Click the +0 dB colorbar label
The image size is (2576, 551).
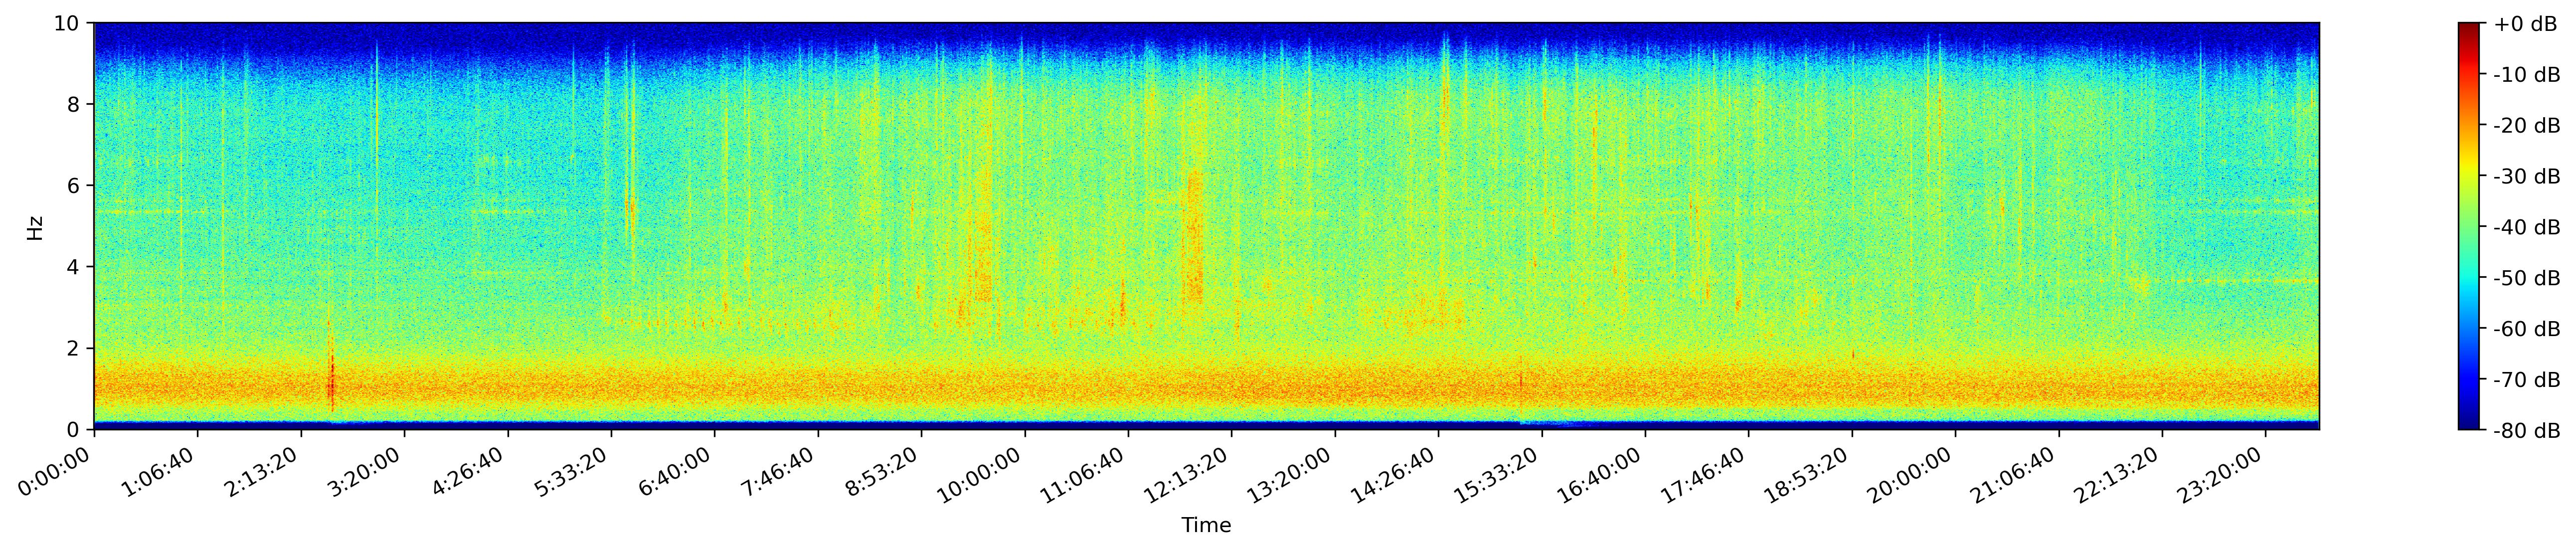coord(2525,24)
